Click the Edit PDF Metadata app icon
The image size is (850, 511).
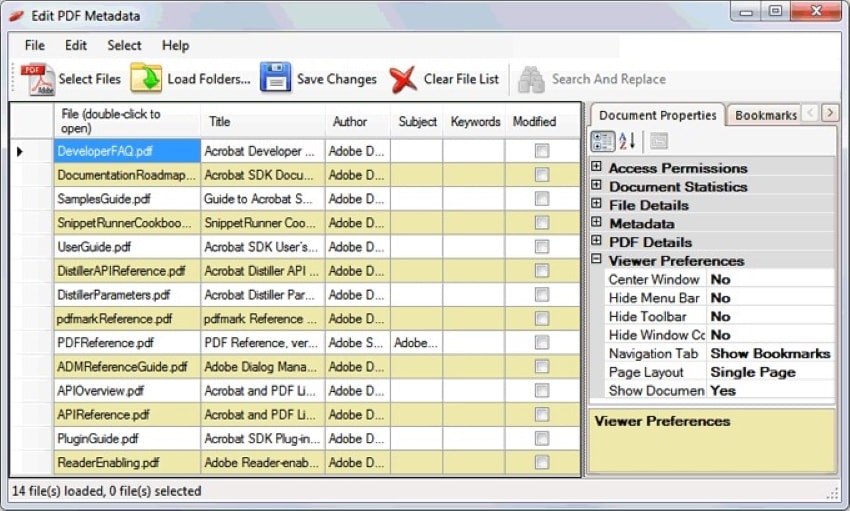coord(17,16)
